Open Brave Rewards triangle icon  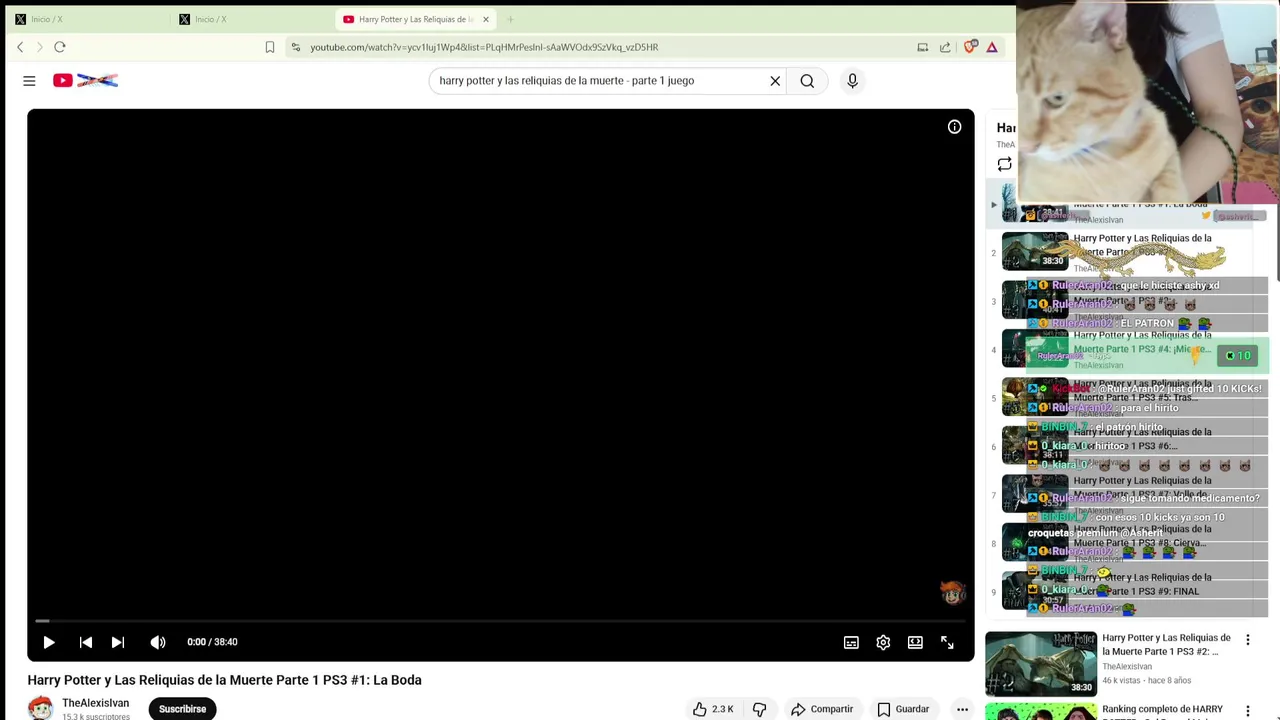tap(992, 47)
